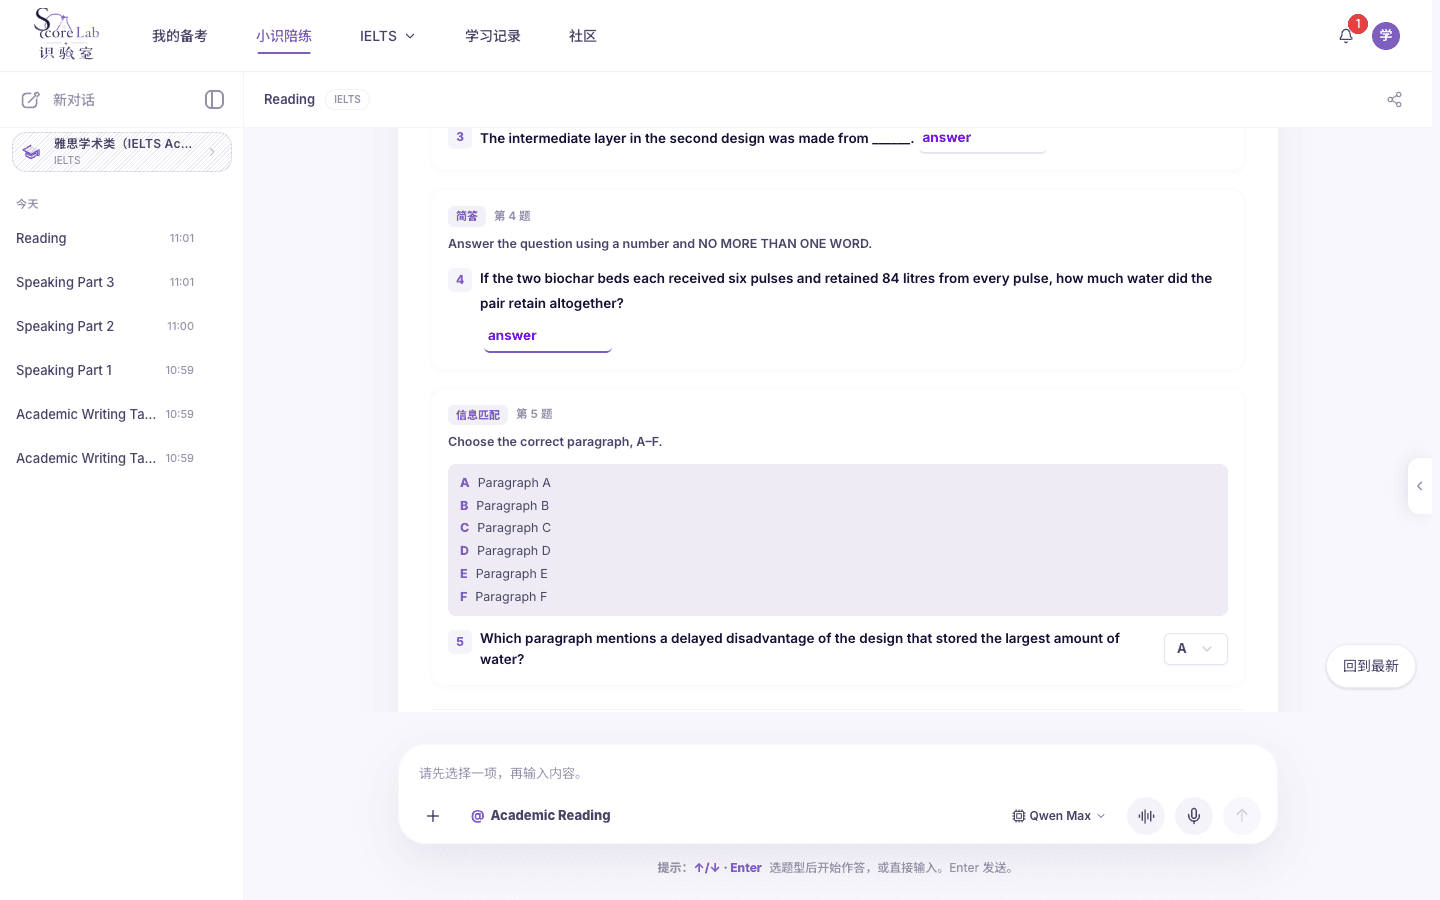Screen dimensions: 1440x900
Task: Open the Qwen Max model dropdown
Action: [x=1059, y=816]
